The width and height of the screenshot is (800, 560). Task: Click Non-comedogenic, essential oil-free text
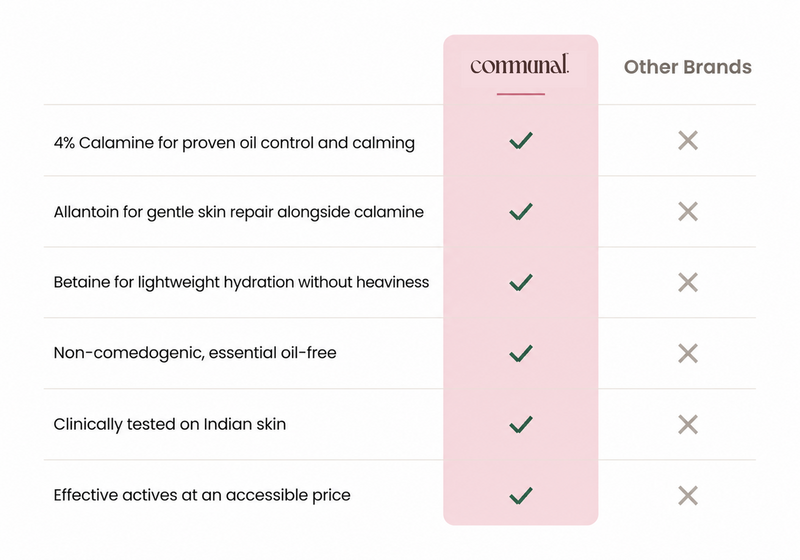click(x=195, y=353)
